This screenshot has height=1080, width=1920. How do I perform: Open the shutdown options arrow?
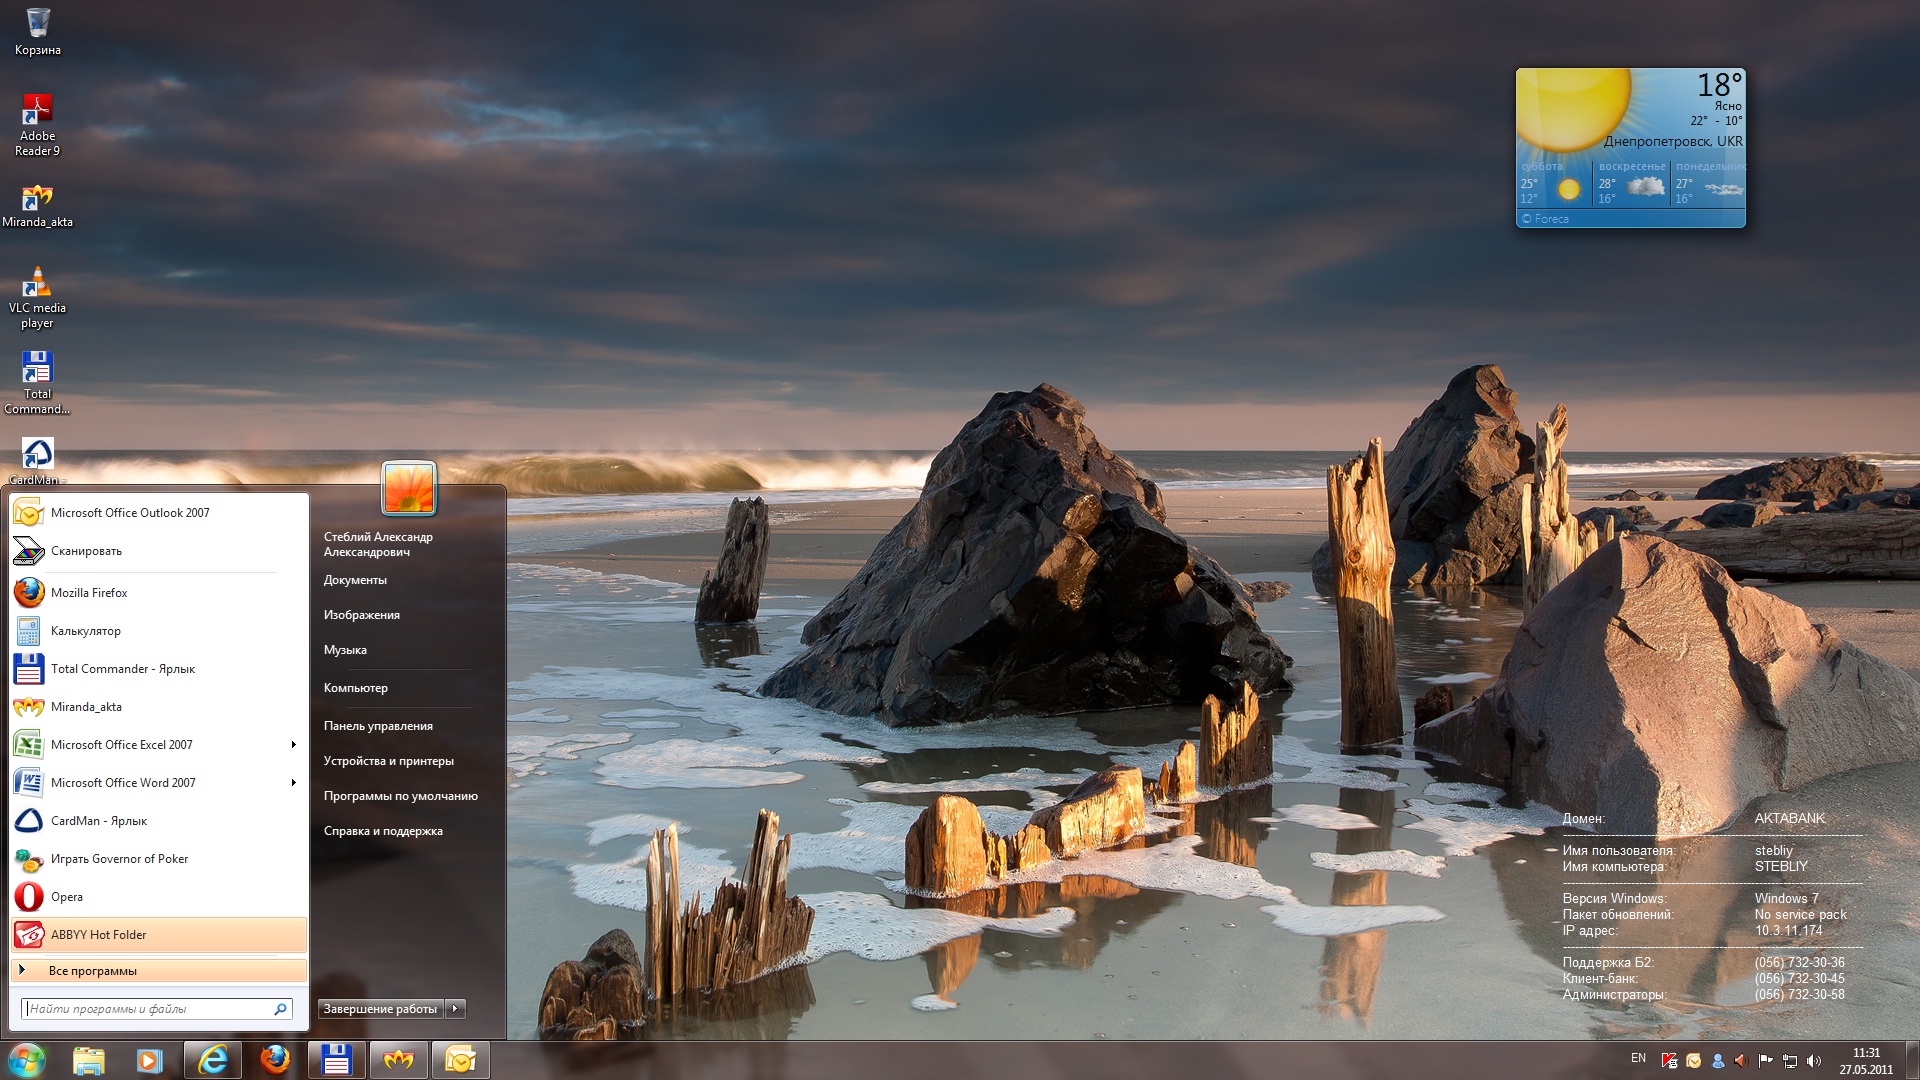pyautogui.click(x=456, y=1009)
